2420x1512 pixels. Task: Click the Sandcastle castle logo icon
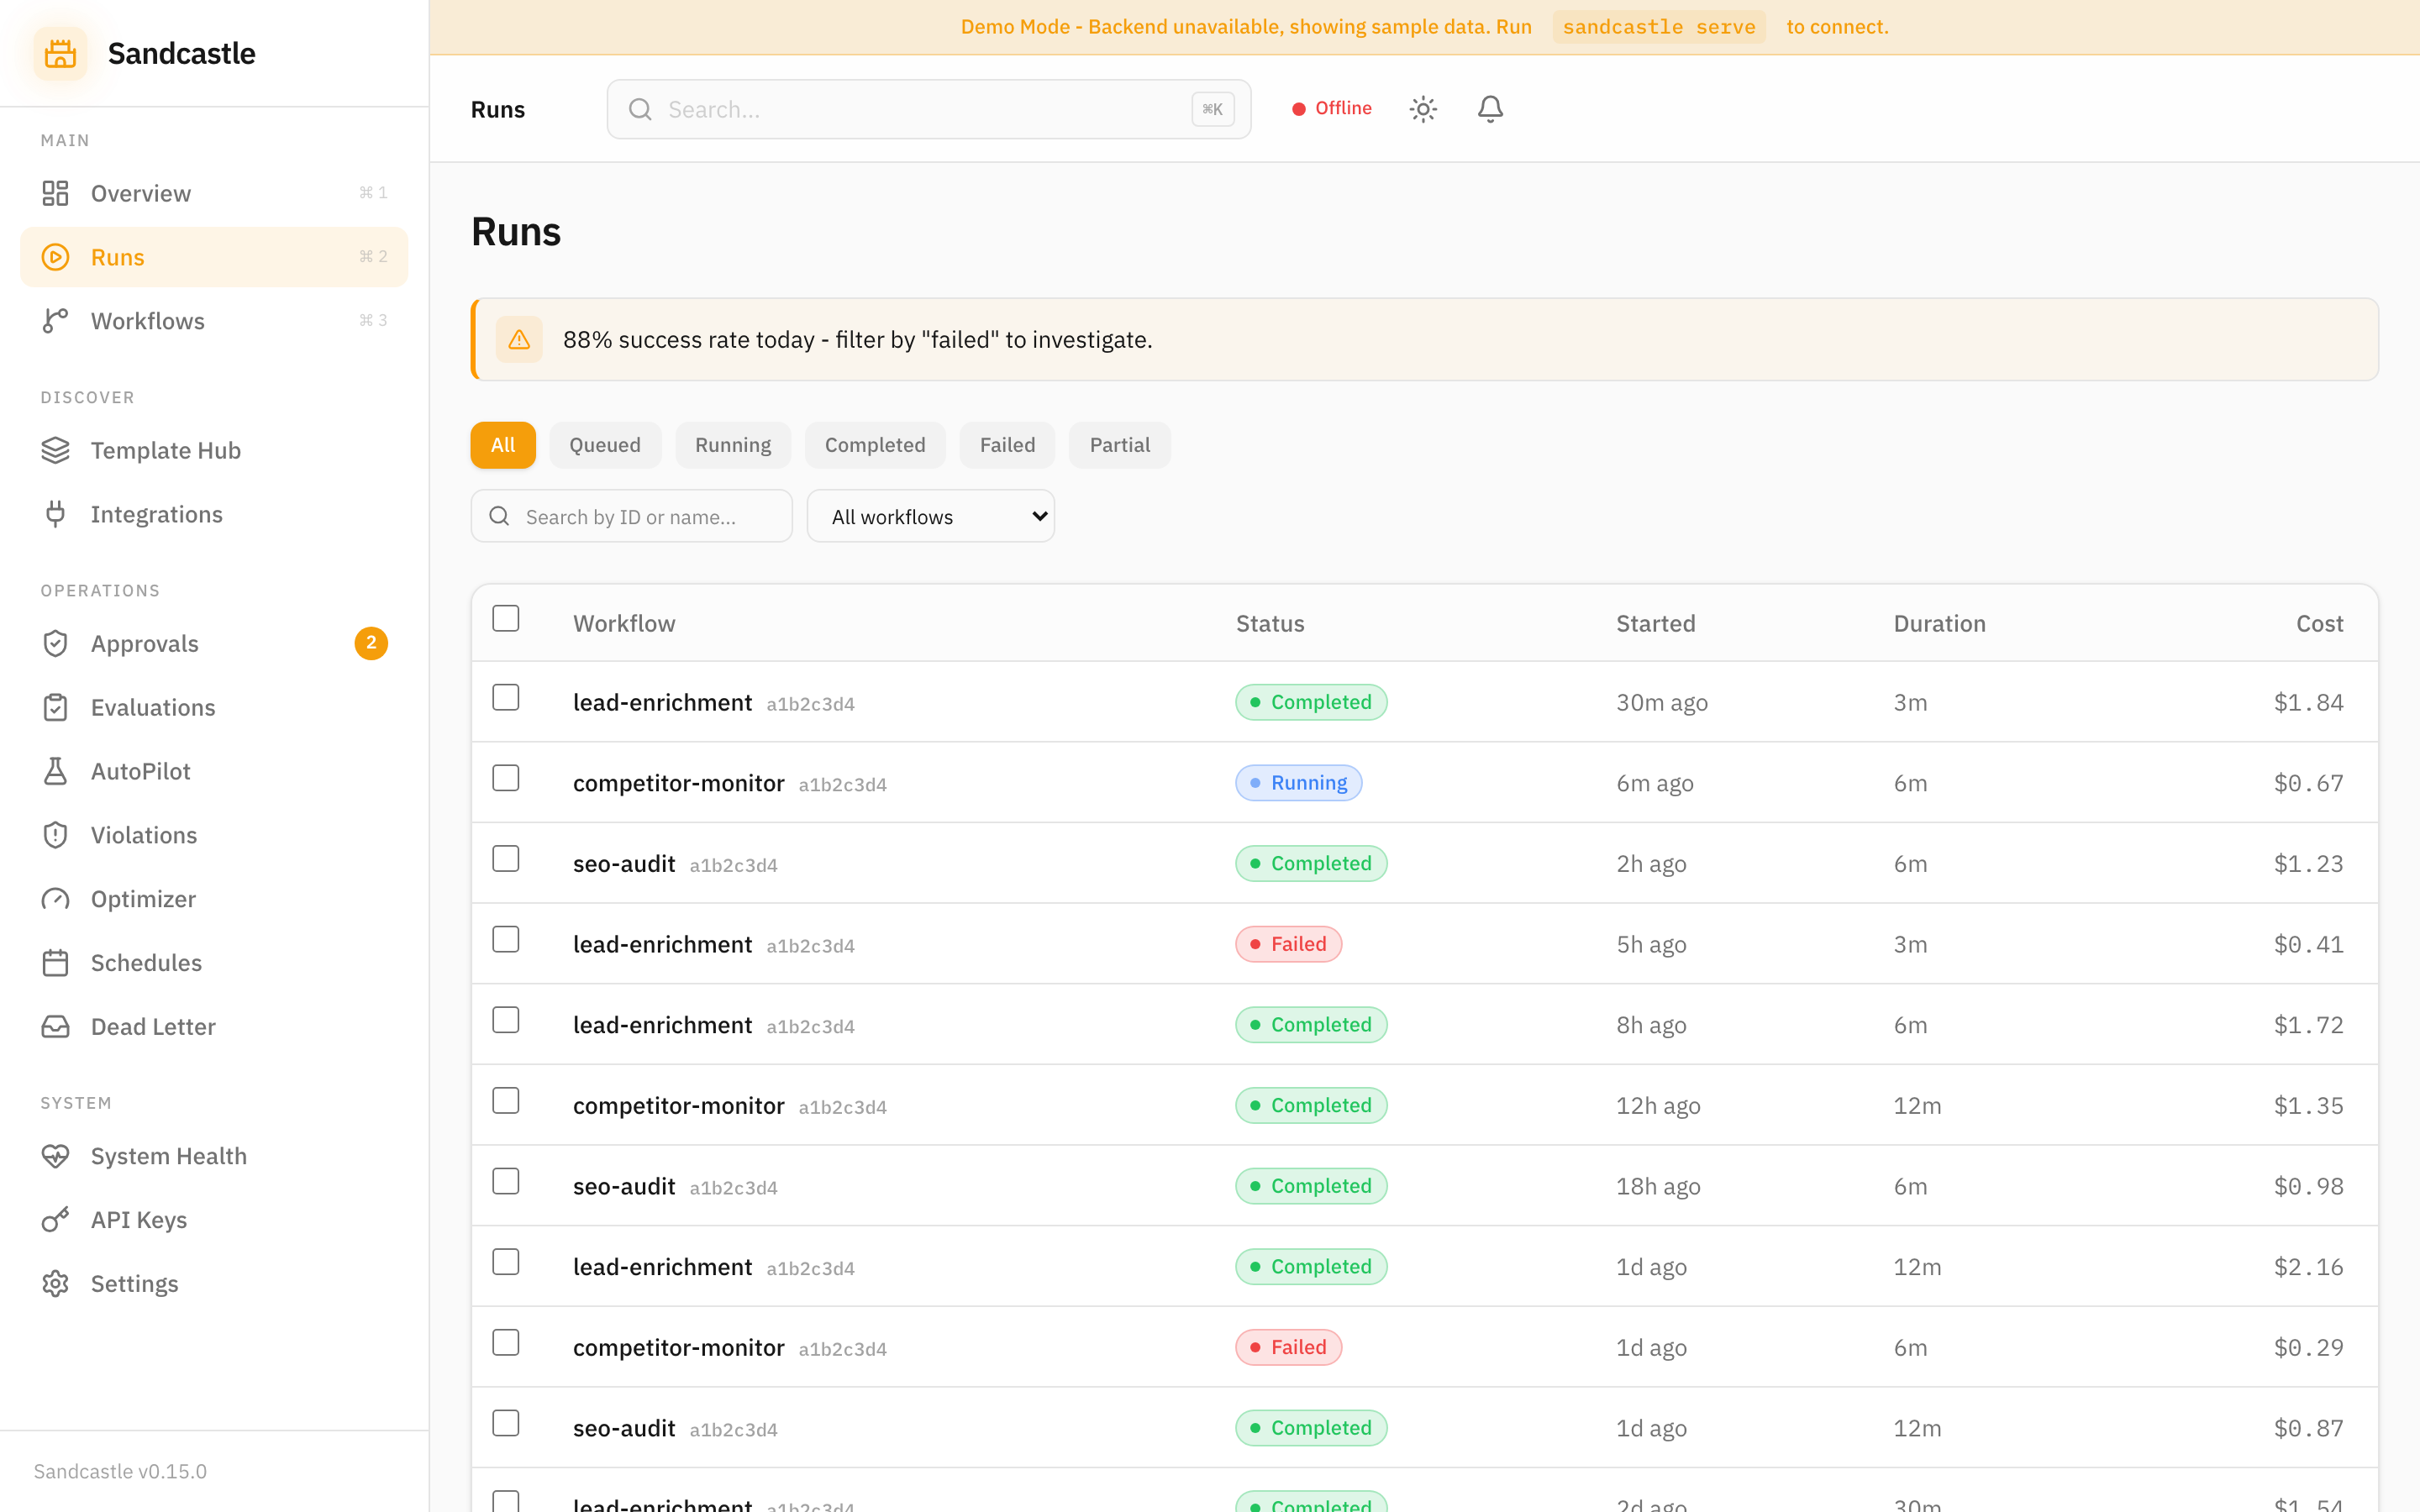60,53
